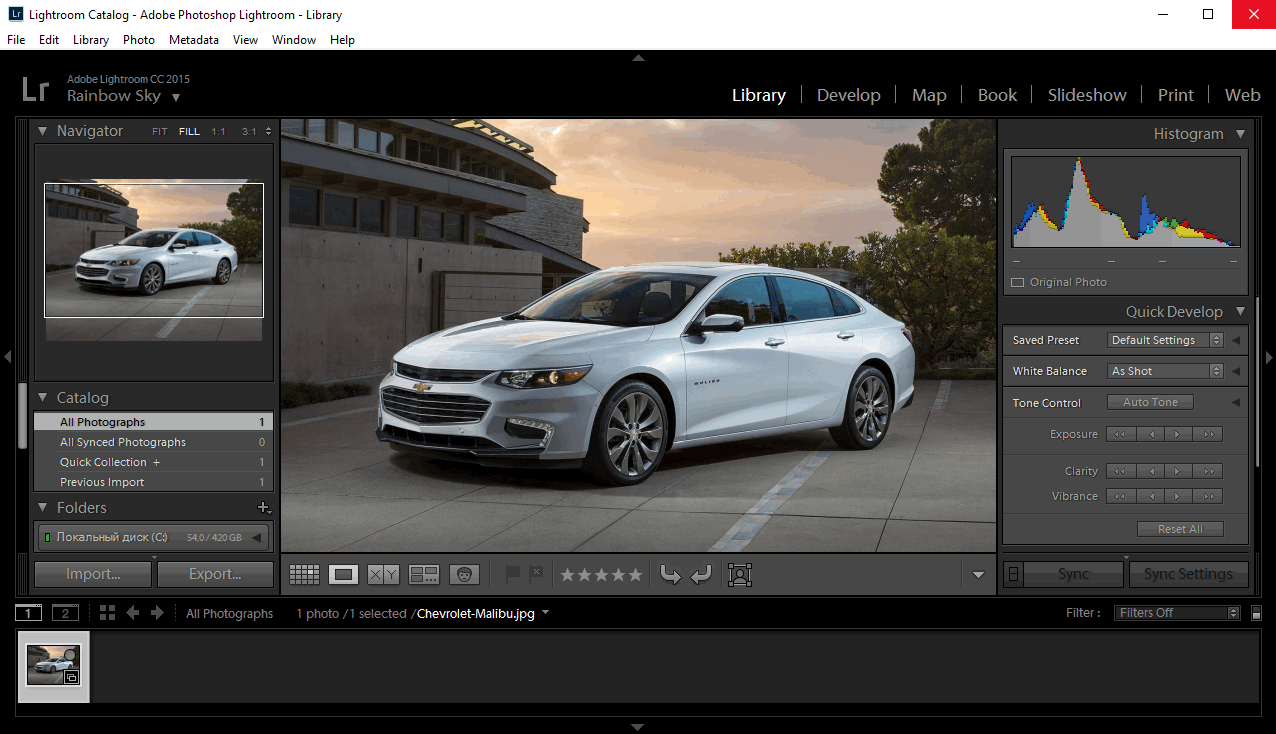
Task: Collapse the Quick Develop panel
Action: (1241, 312)
